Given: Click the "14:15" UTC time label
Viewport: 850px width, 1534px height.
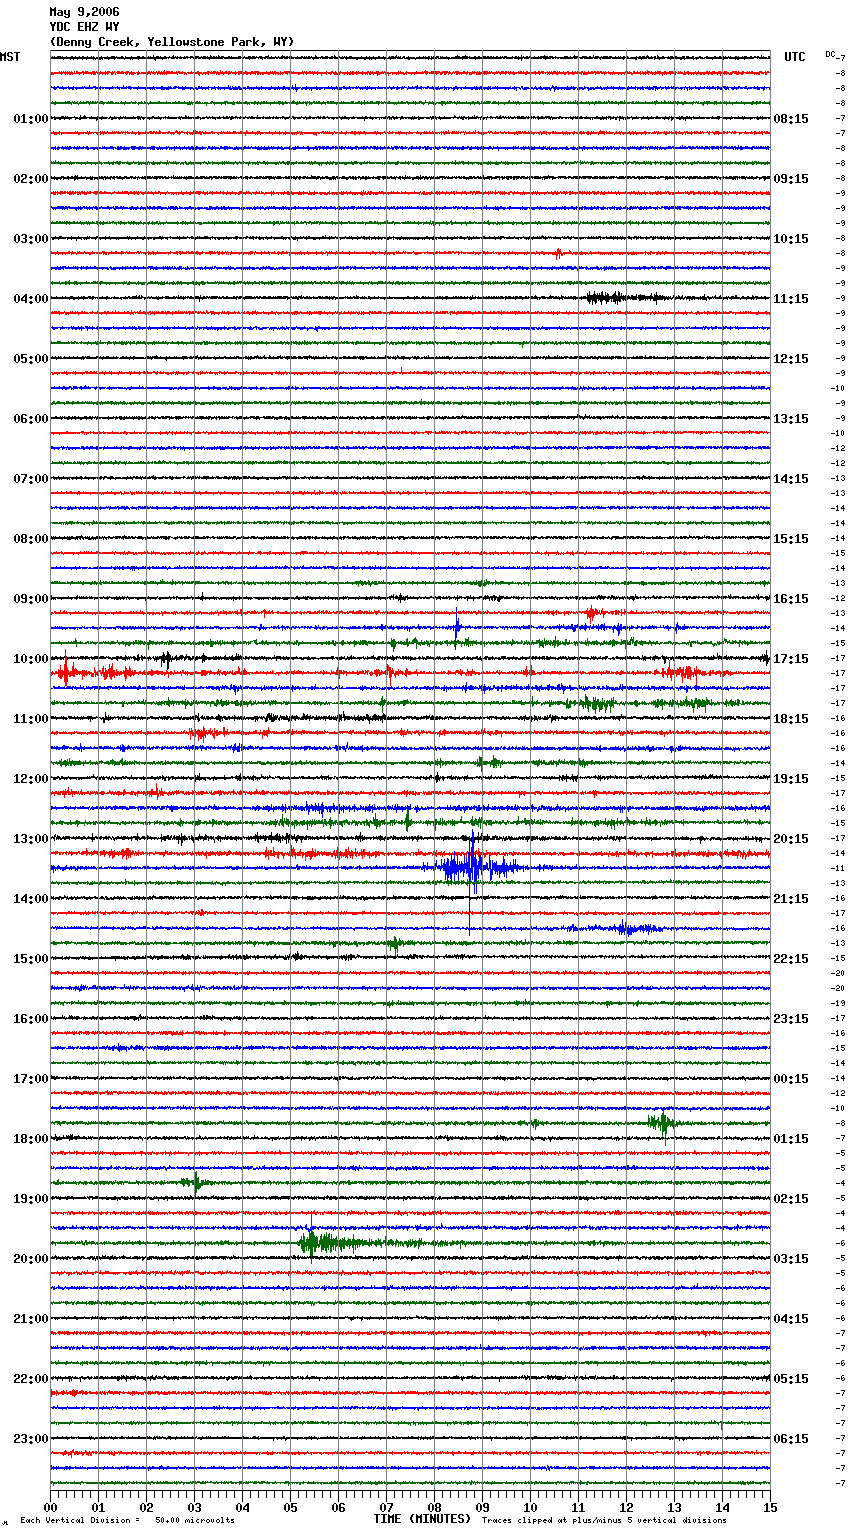Looking at the screenshot, I should pyautogui.click(x=791, y=479).
